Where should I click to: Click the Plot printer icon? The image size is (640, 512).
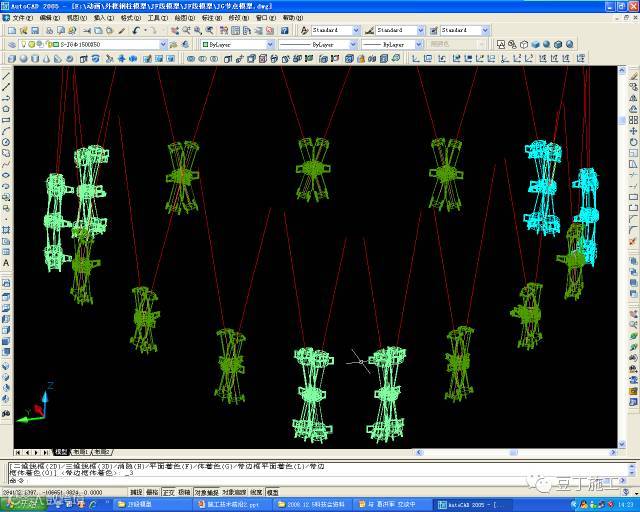point(49,31)
